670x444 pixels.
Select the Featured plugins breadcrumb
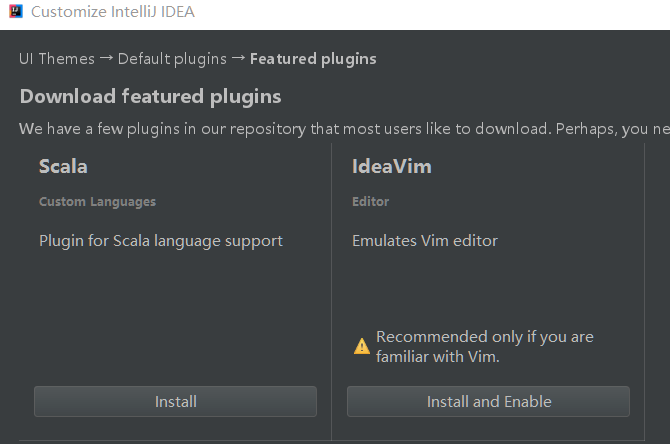click(313, 59)
